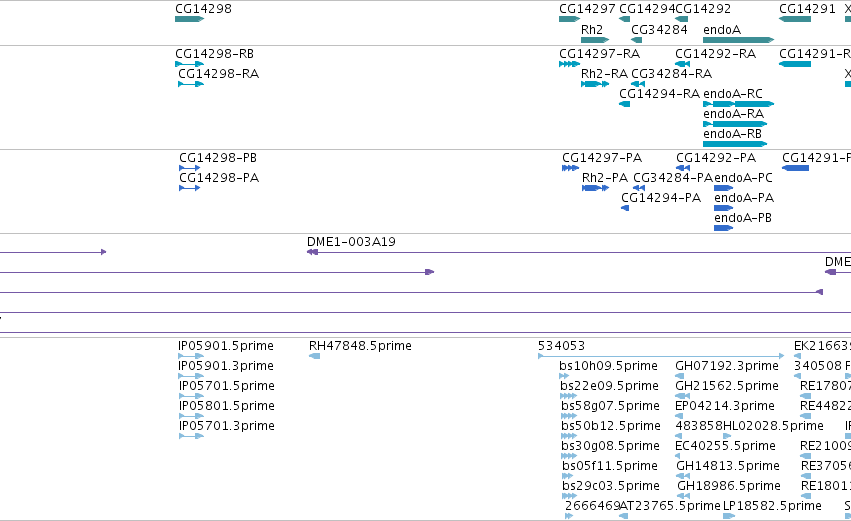The image size is (851, 521).
Task: Click the DME1-003A19 BAC label
Action: [351, 242]
